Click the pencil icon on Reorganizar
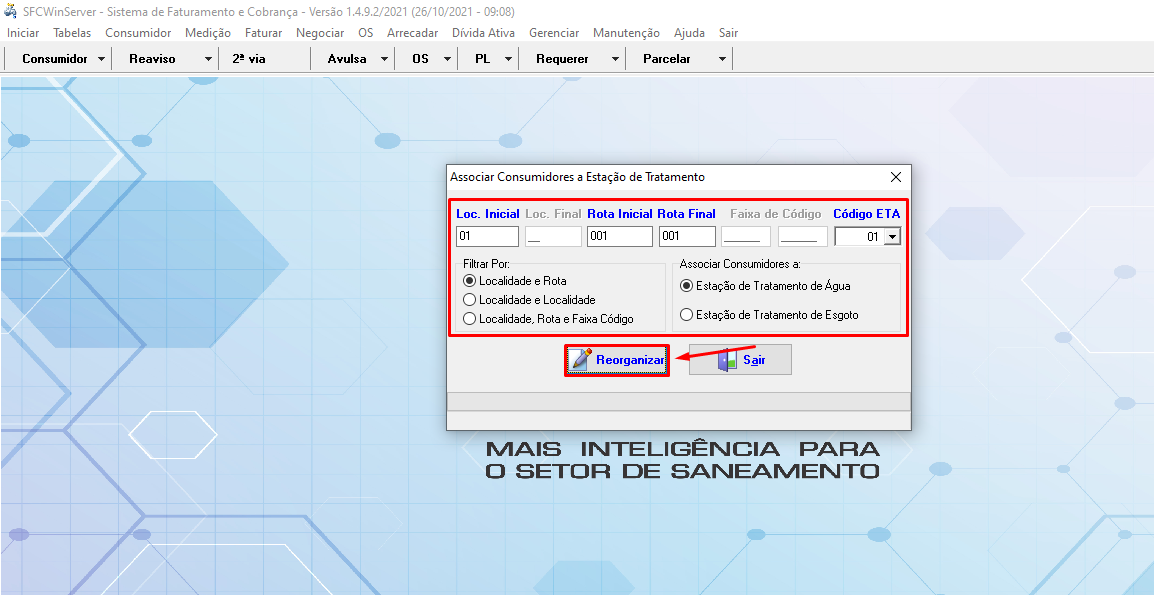Viewport: 1154px width, 595px height. (x=578, y=360)
